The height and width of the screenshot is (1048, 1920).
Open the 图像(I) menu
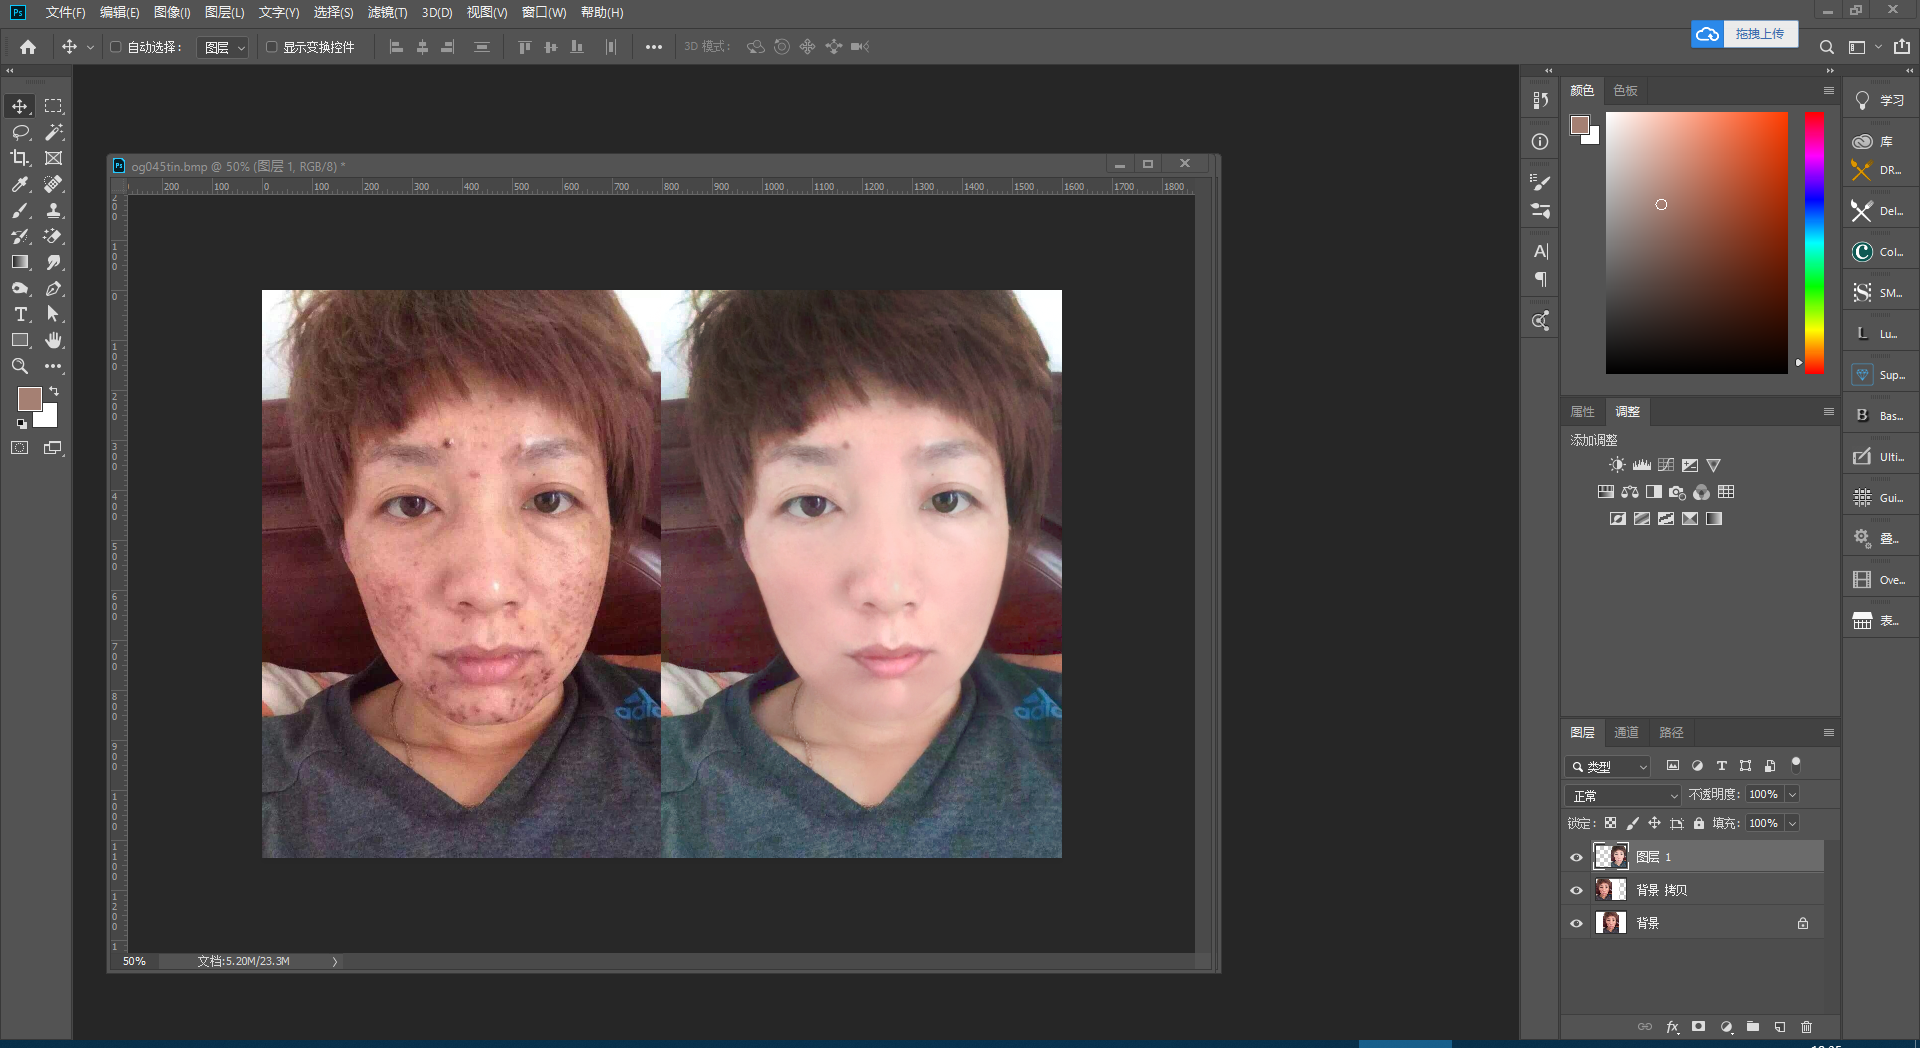[x=172, y=12]
